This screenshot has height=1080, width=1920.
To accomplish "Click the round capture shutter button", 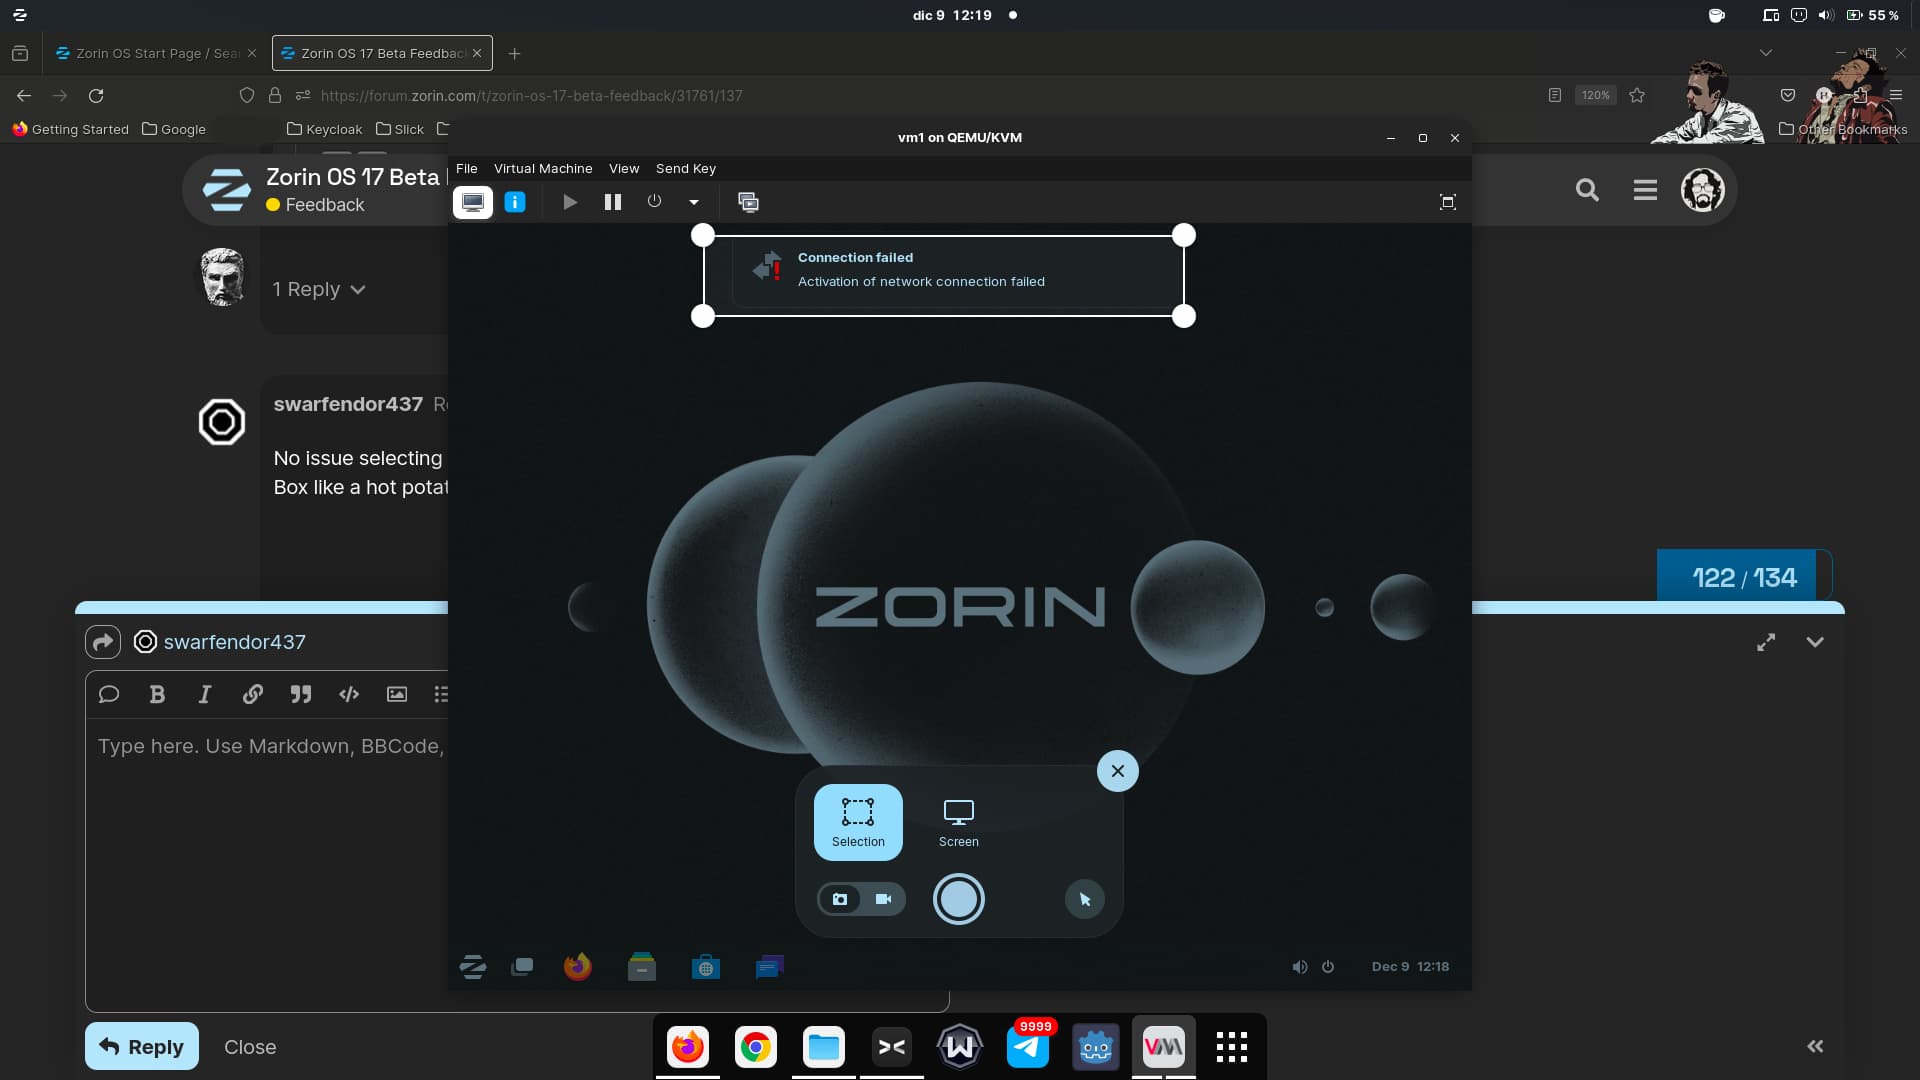I will pyautogui.click(x=958, y=899).
